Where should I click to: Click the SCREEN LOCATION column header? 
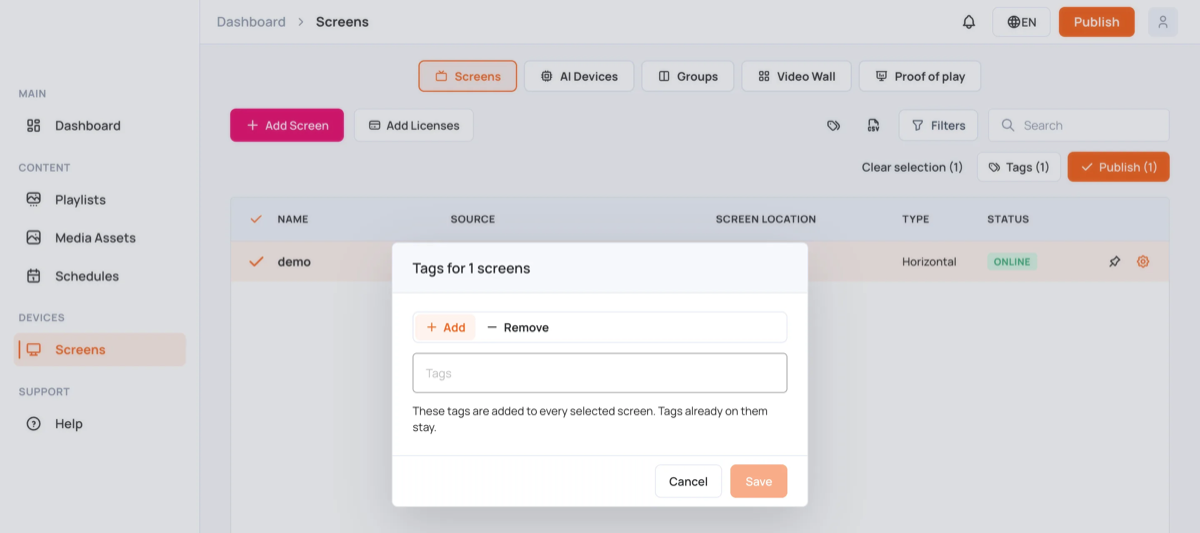pyautogui.click(x=766, y=219)
